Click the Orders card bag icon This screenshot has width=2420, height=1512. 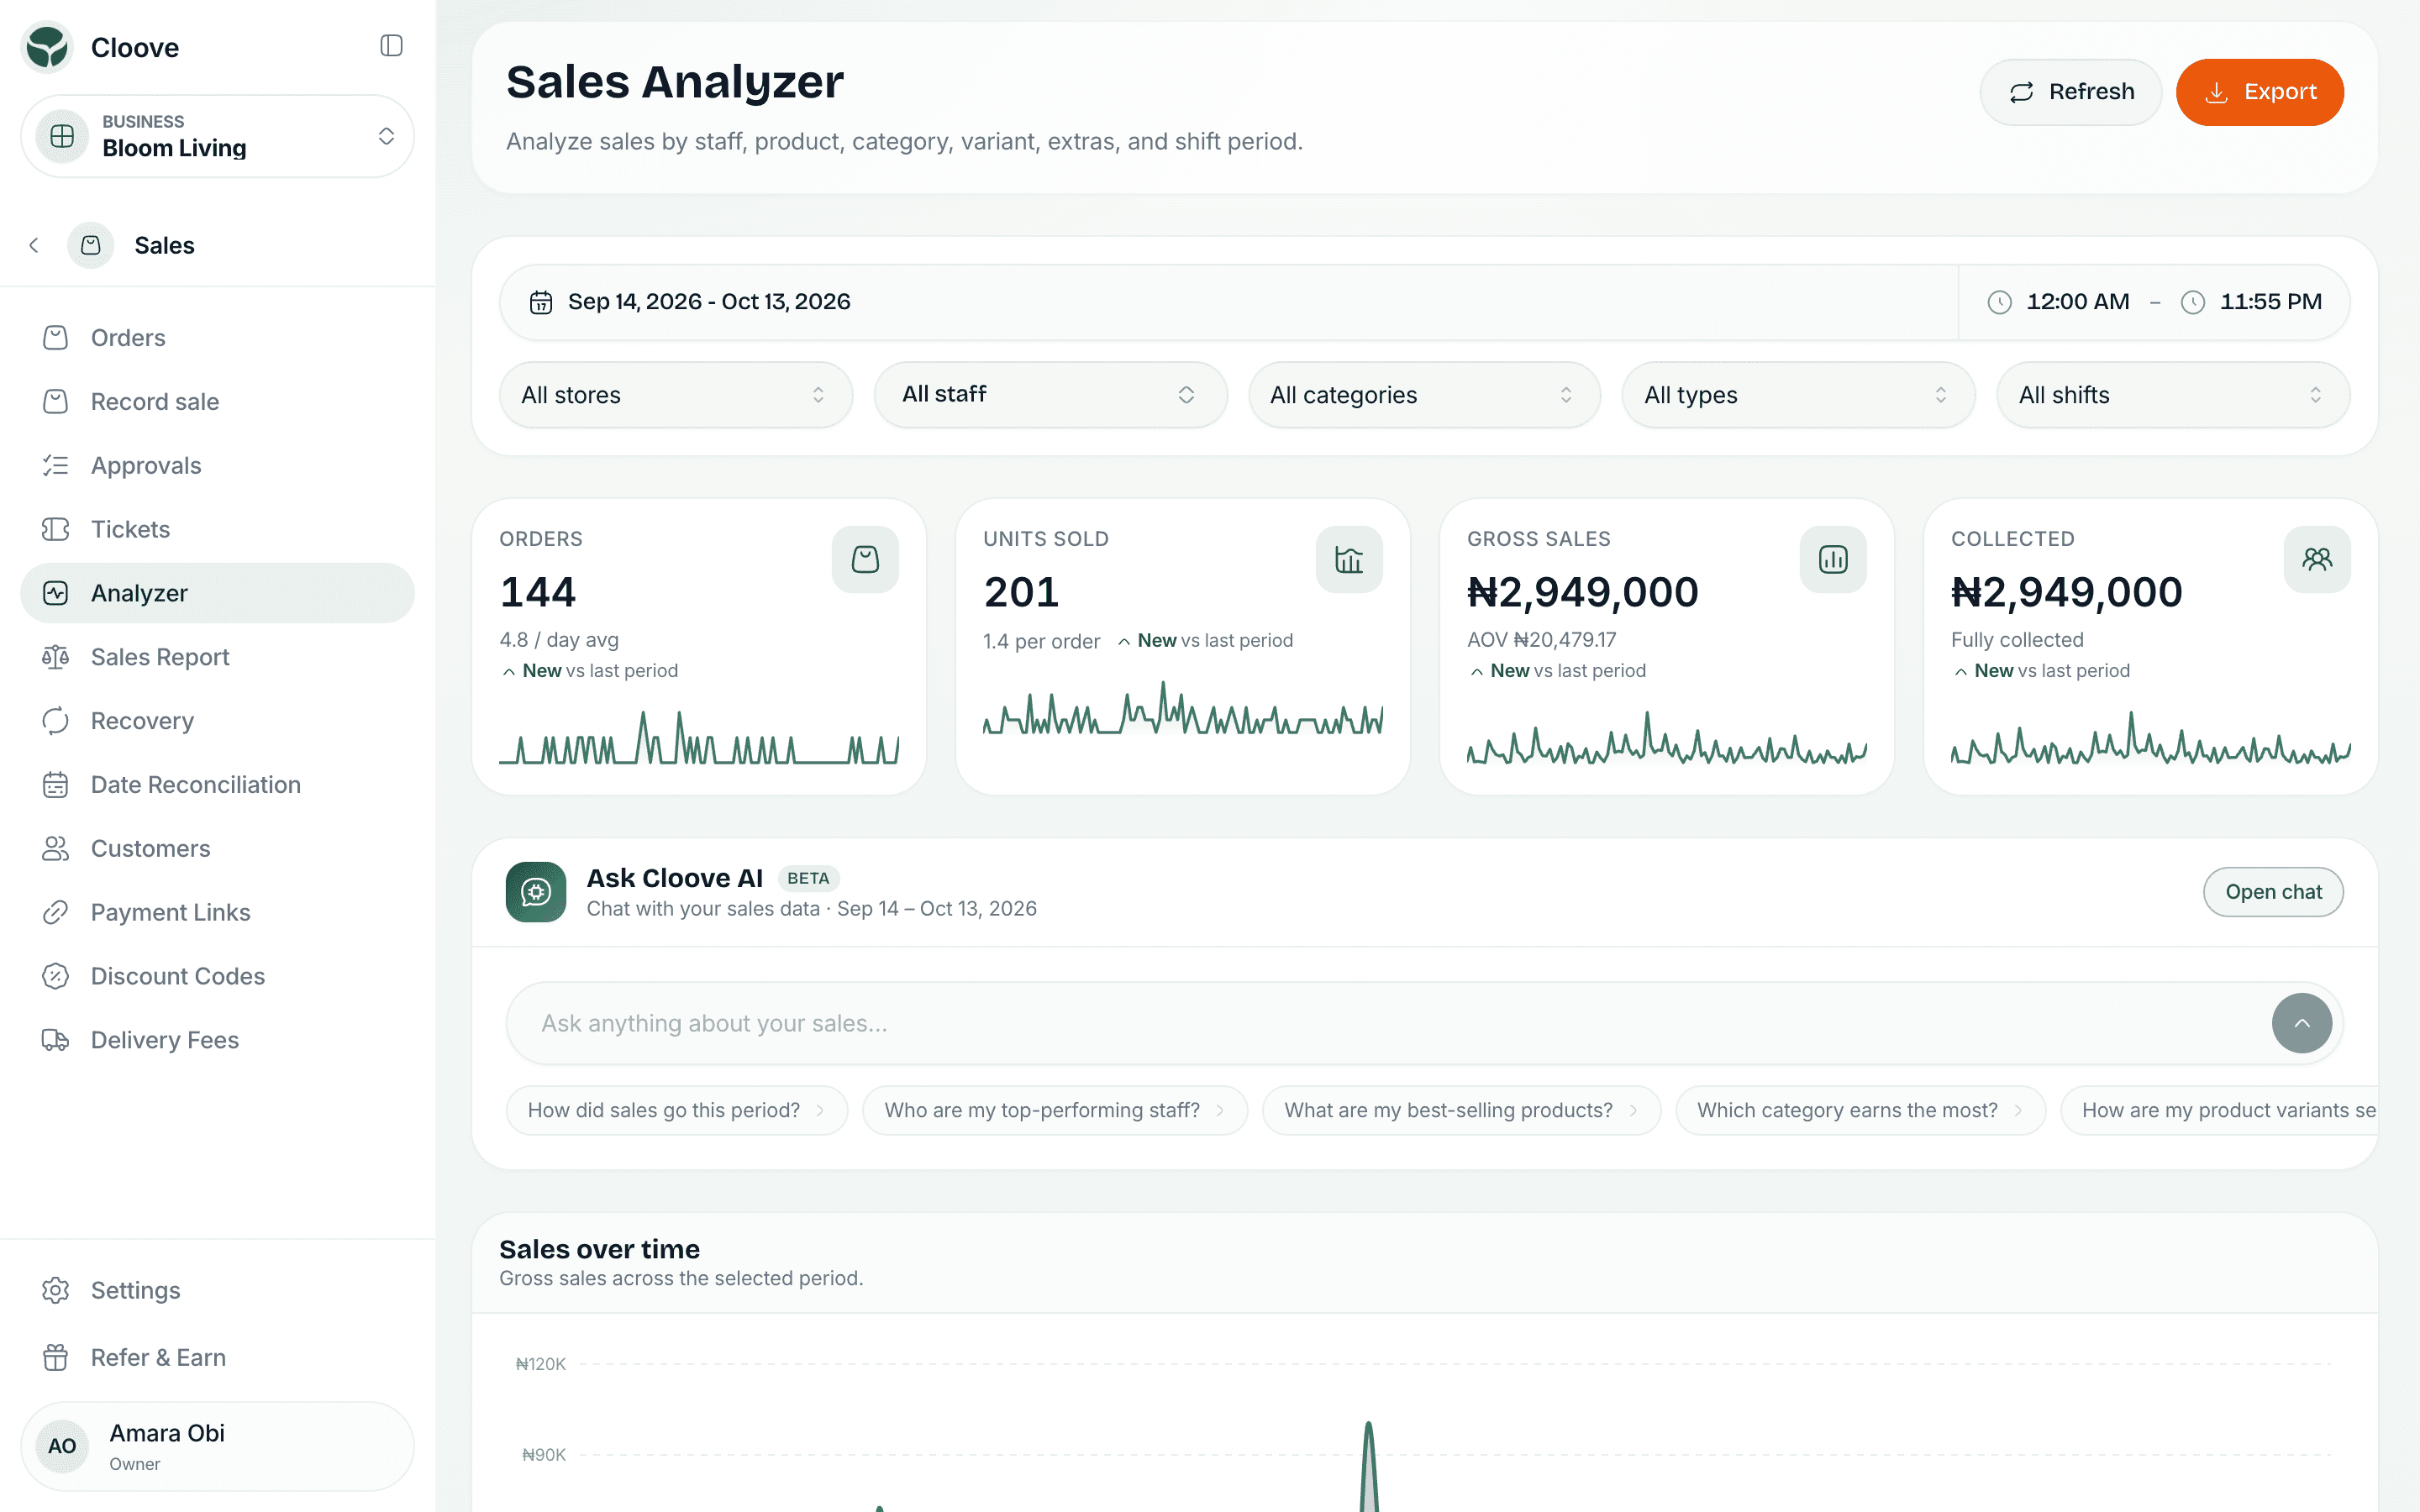(x=865, y=559)
